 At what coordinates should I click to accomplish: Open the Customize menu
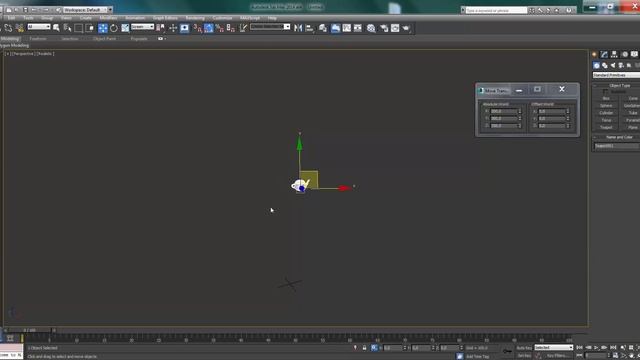222,18
